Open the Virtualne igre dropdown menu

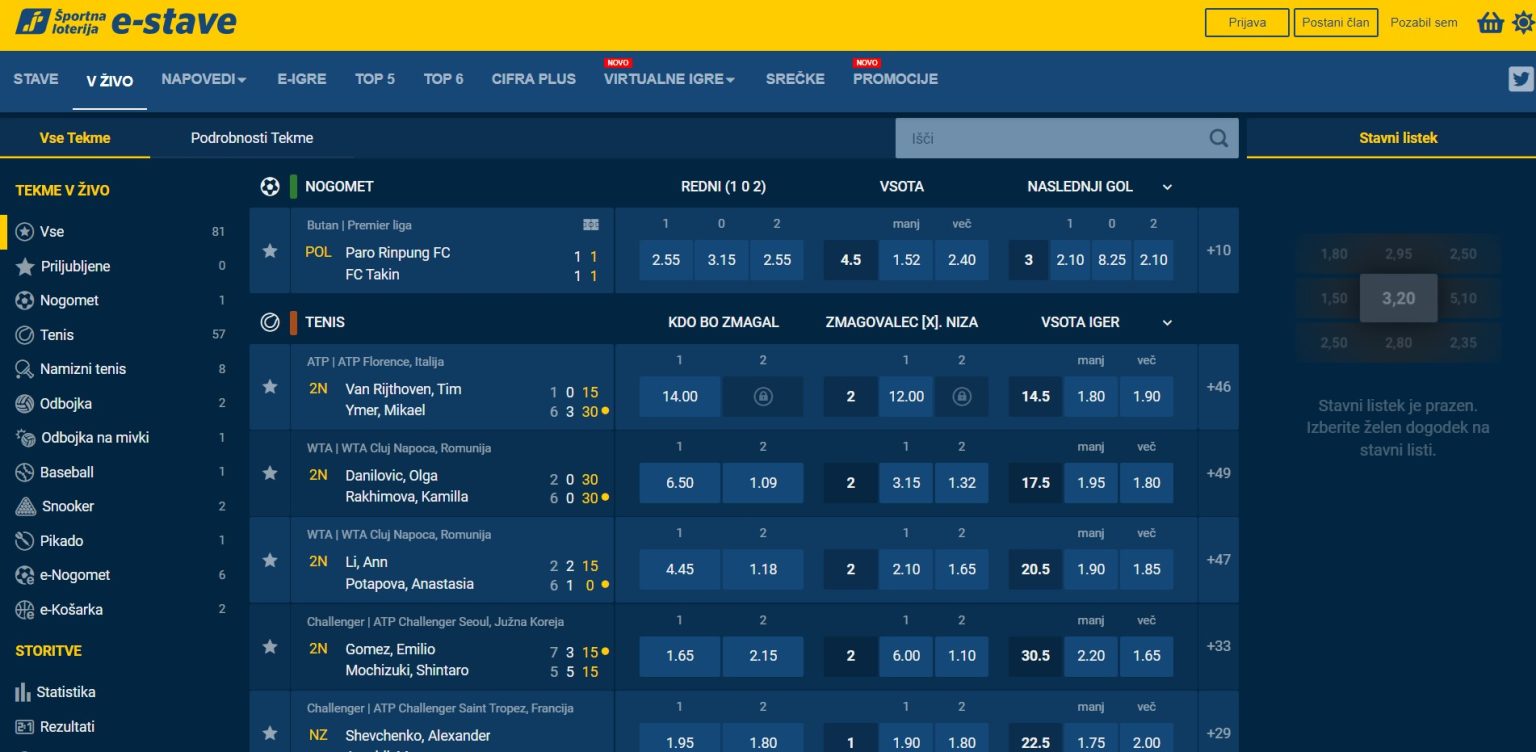pyautogui.click(x=669, y=79)
